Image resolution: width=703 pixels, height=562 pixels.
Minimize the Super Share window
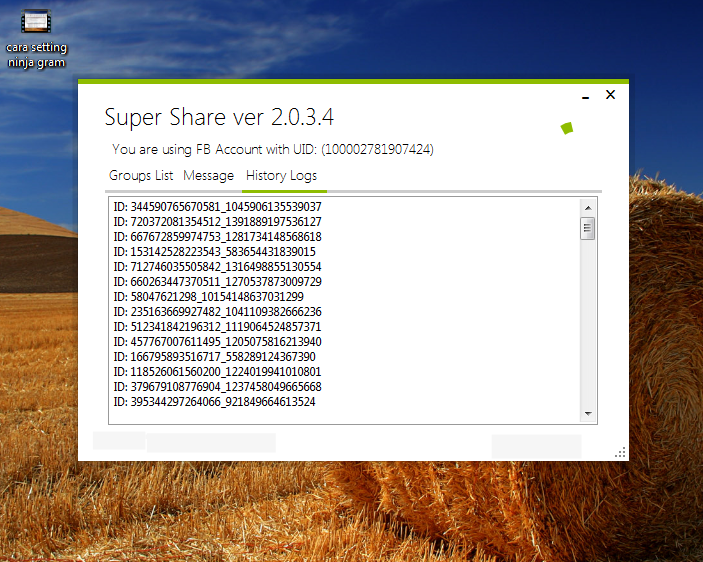[586, 96]
